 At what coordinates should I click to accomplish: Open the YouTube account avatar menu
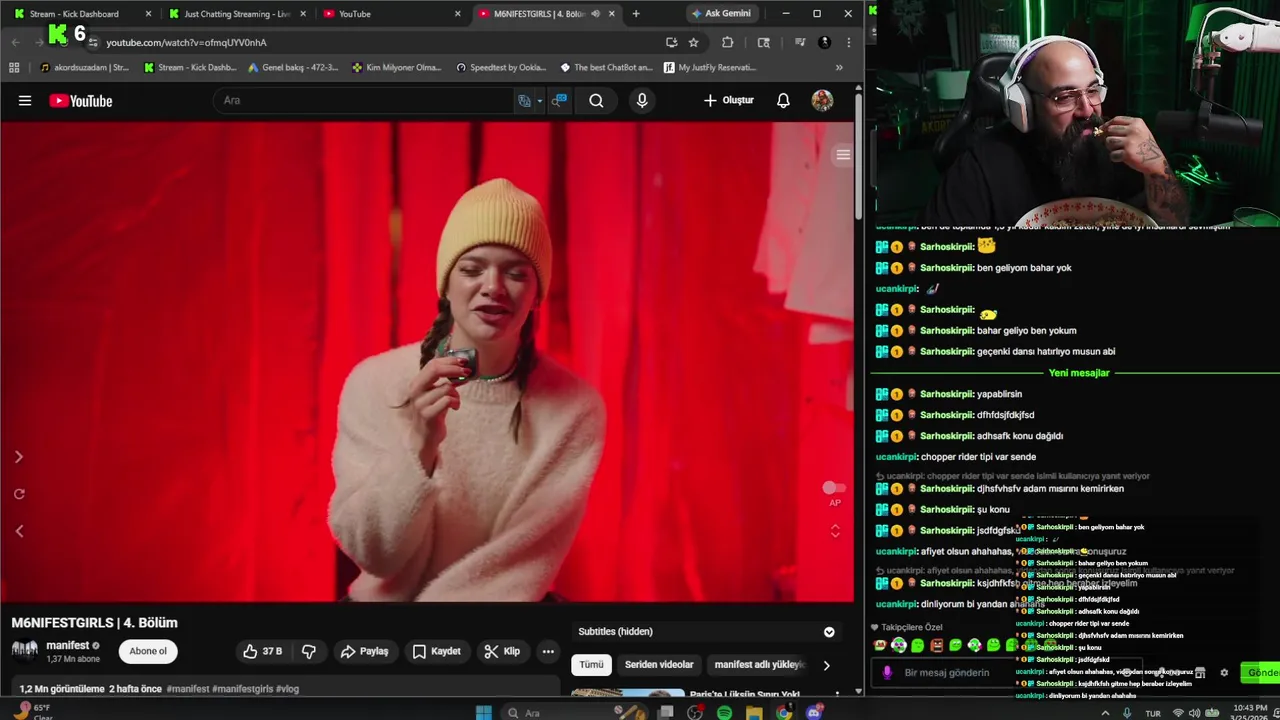point(822,100)
